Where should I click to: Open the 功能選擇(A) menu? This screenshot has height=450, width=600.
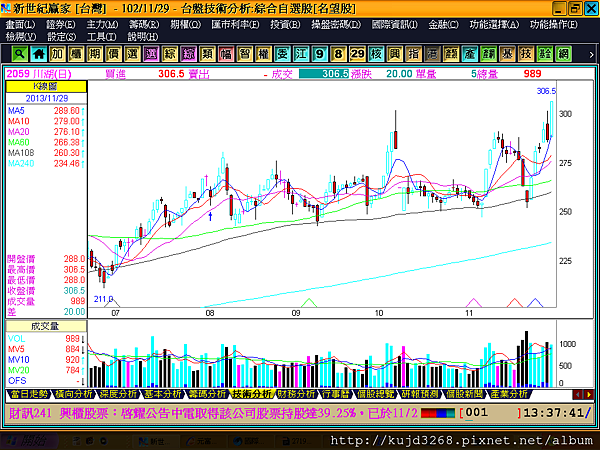(x=494, y=24)
